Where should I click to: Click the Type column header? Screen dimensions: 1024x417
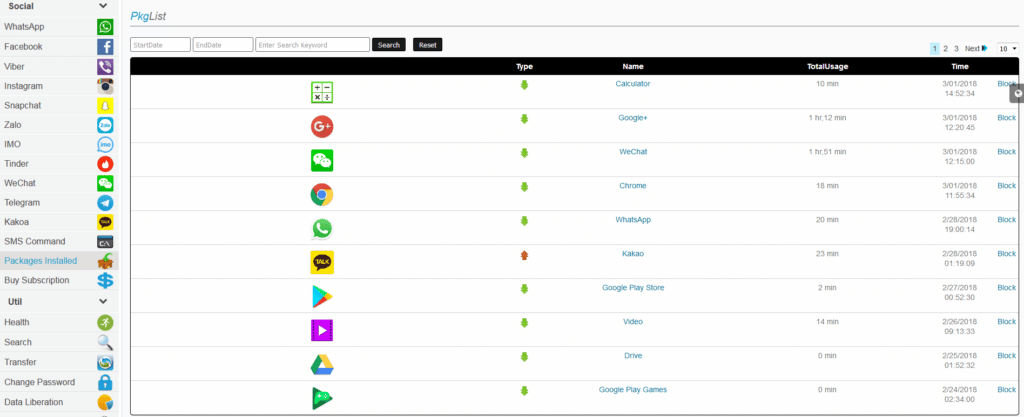(x=524, y=66)
